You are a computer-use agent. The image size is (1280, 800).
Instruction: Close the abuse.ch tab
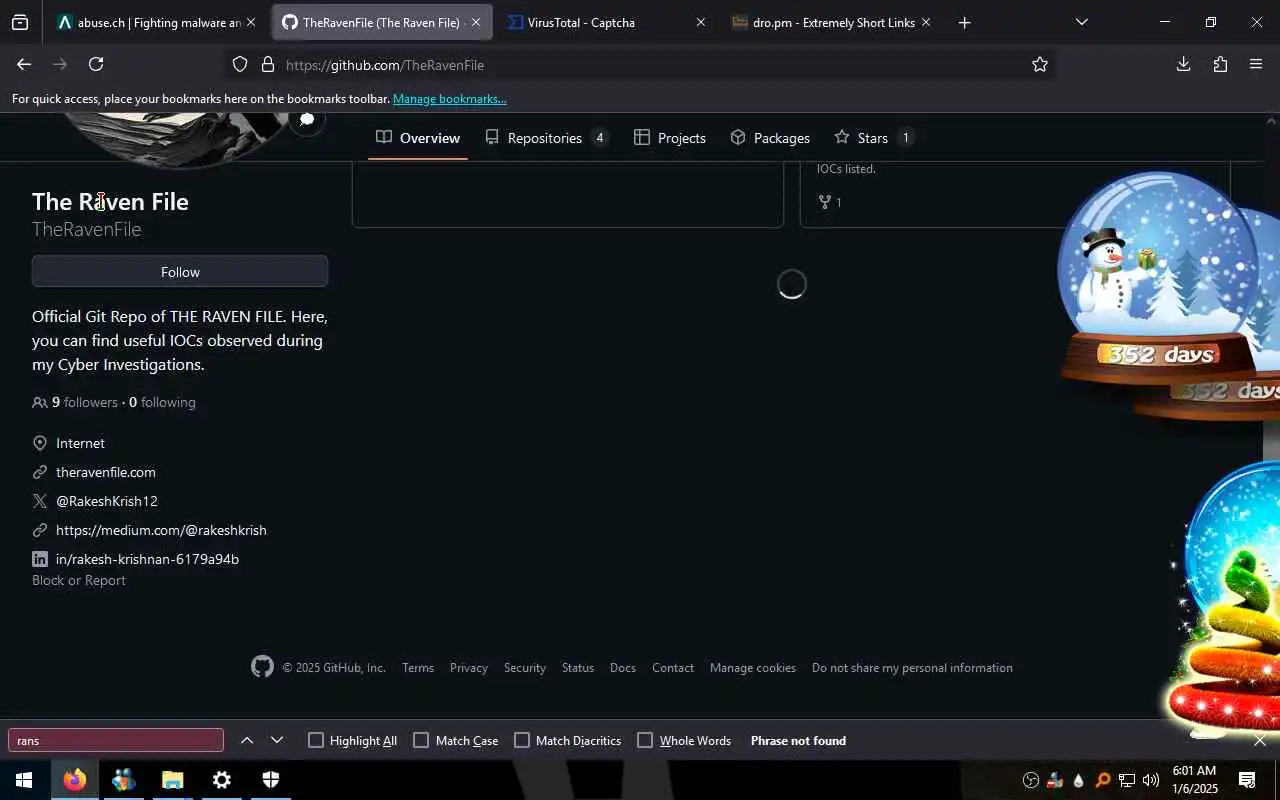click(x=250, y=22)
